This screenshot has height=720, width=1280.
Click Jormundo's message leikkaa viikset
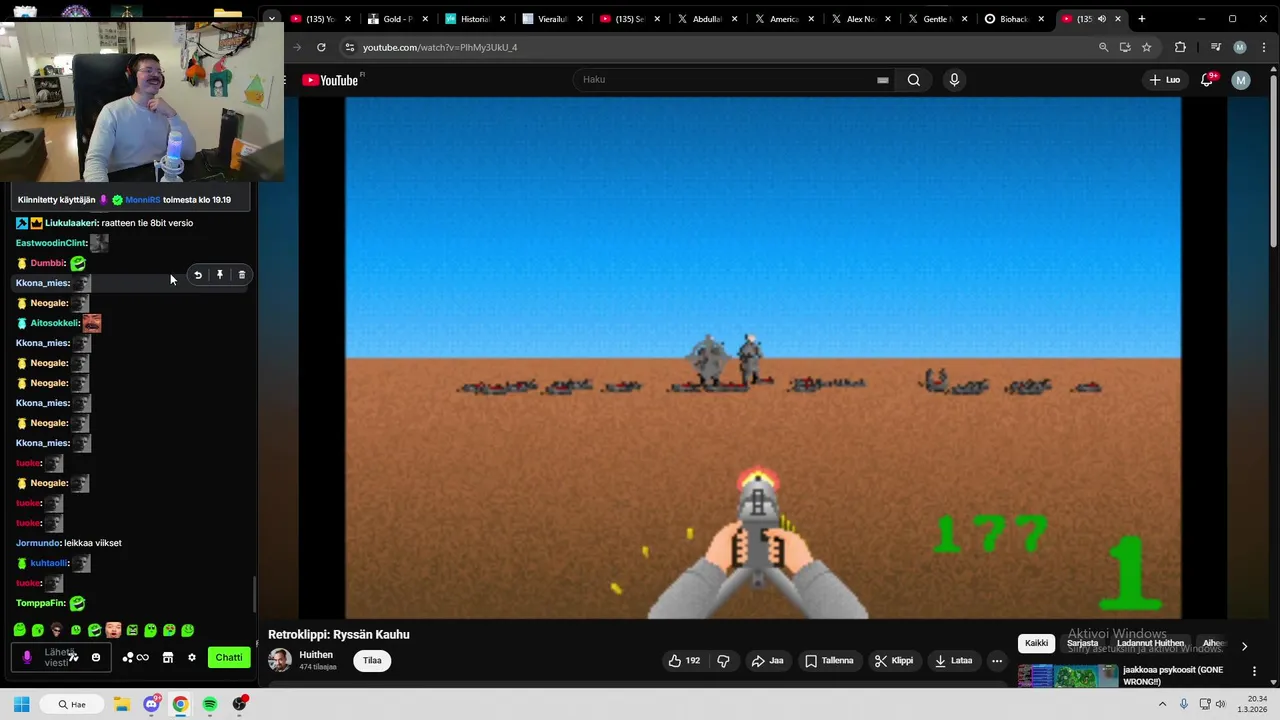click(92, 543)
